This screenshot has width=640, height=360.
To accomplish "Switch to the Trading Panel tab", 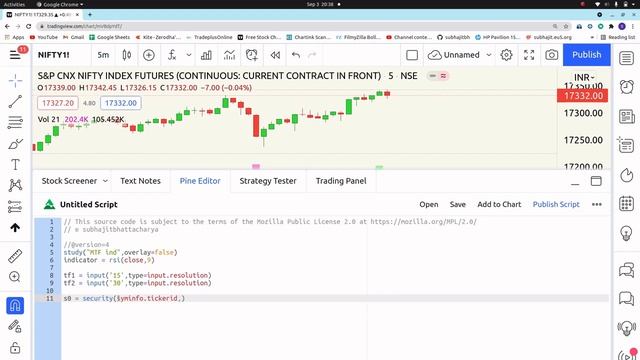I will point(341,181).
